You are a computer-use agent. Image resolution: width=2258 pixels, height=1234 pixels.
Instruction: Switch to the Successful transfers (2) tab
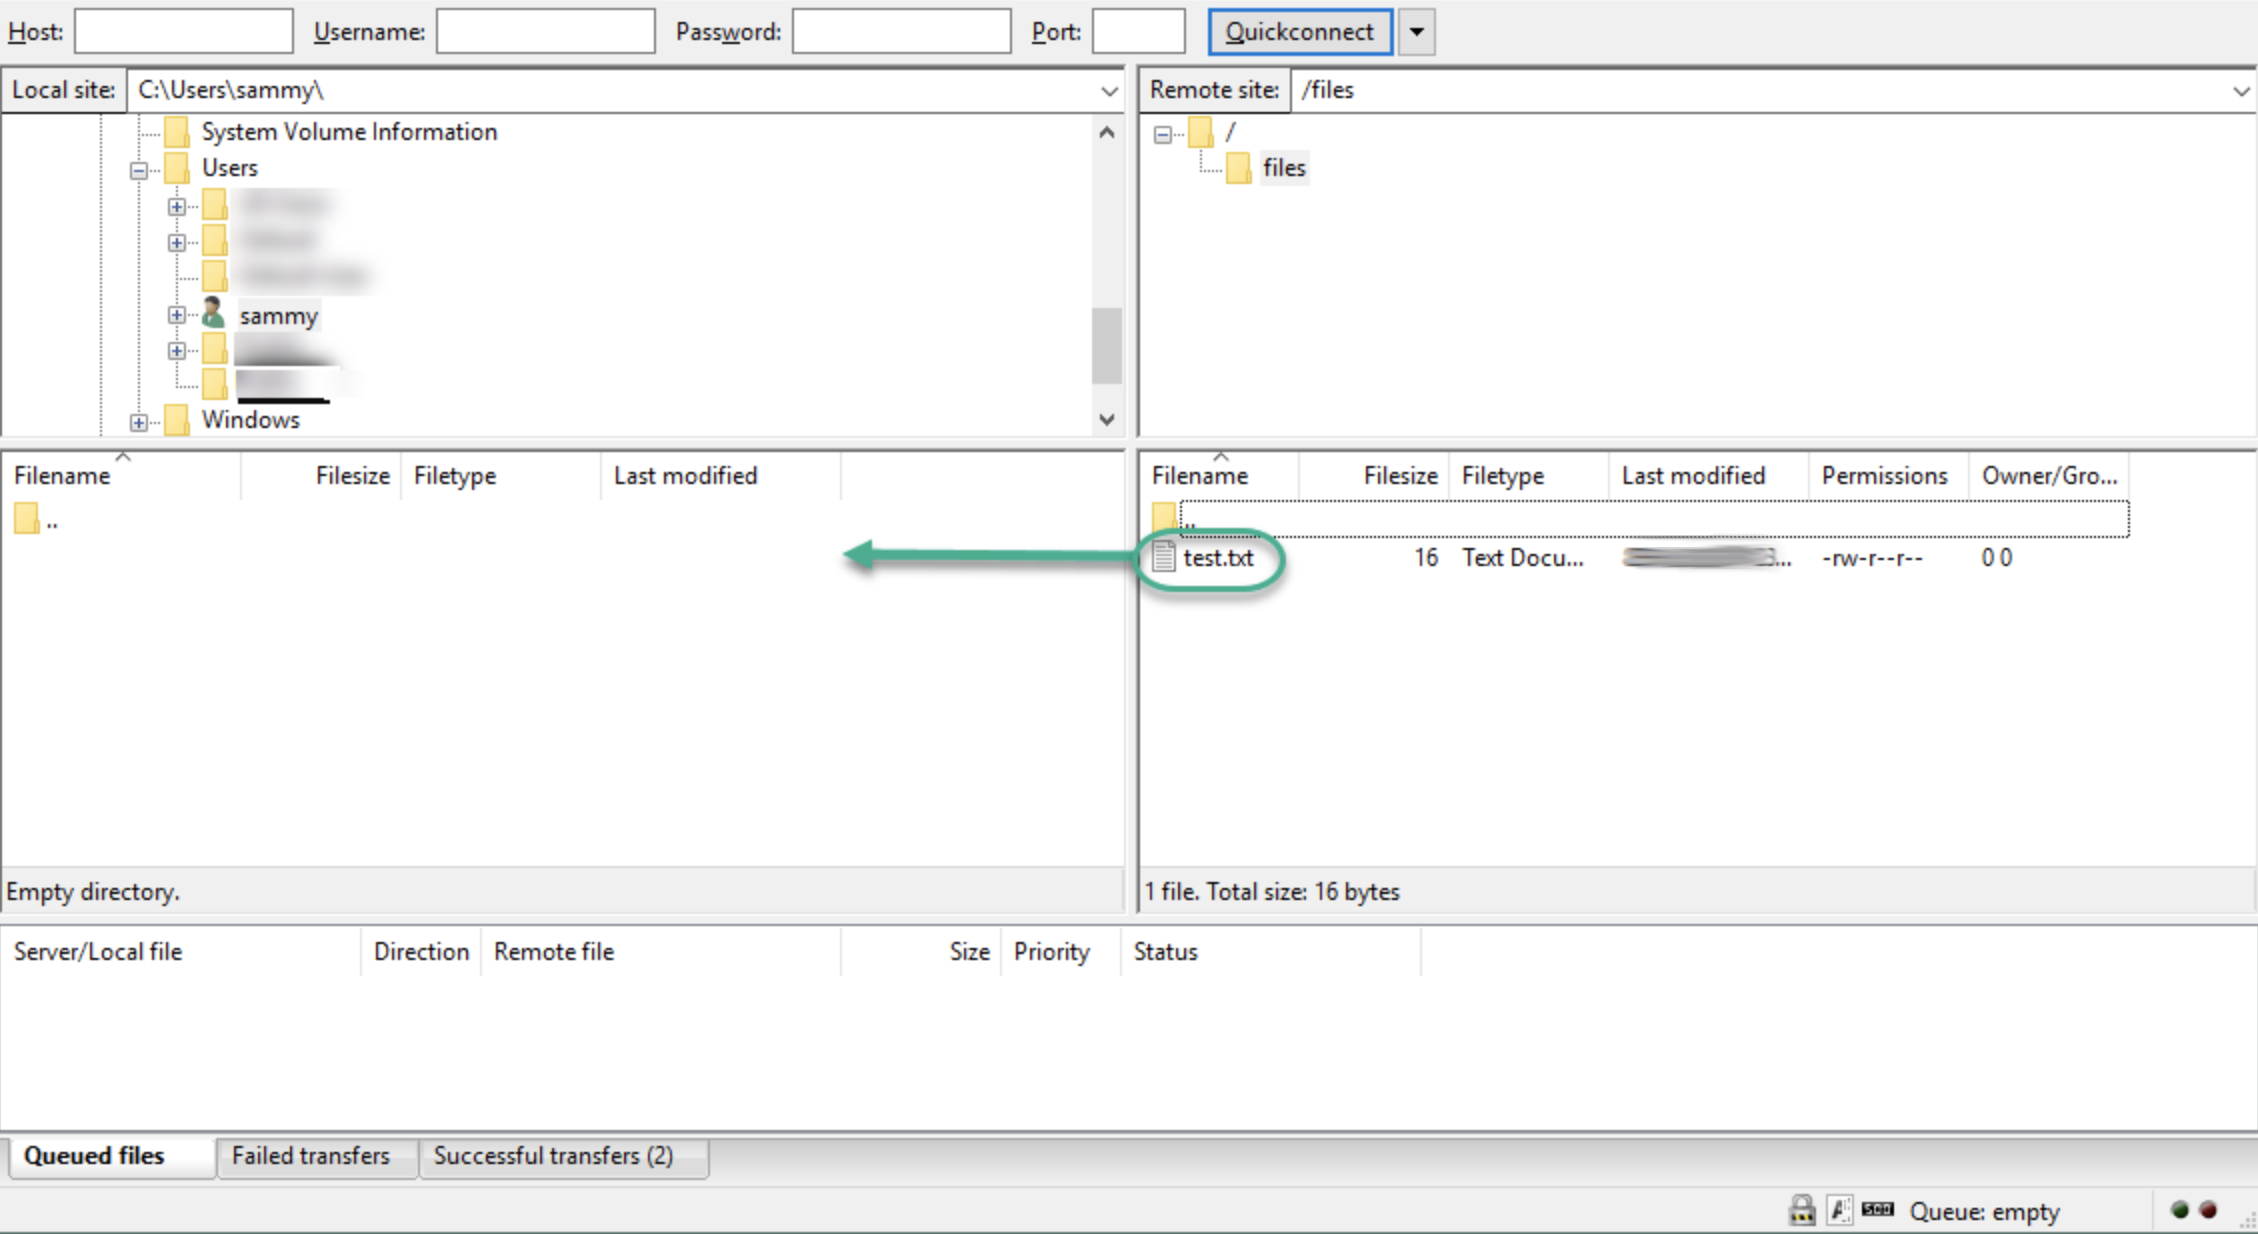pyautogui.click(x=563, y=1156)
